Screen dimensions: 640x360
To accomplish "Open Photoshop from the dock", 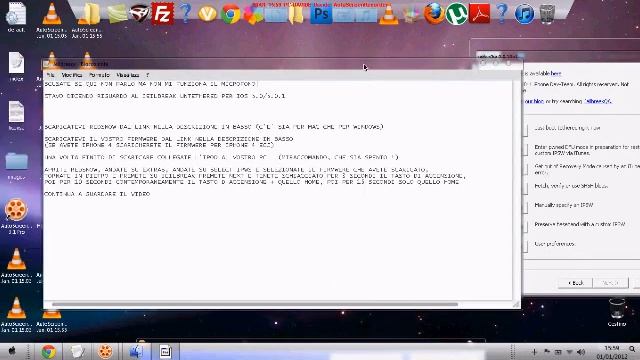I will point(321,15).
